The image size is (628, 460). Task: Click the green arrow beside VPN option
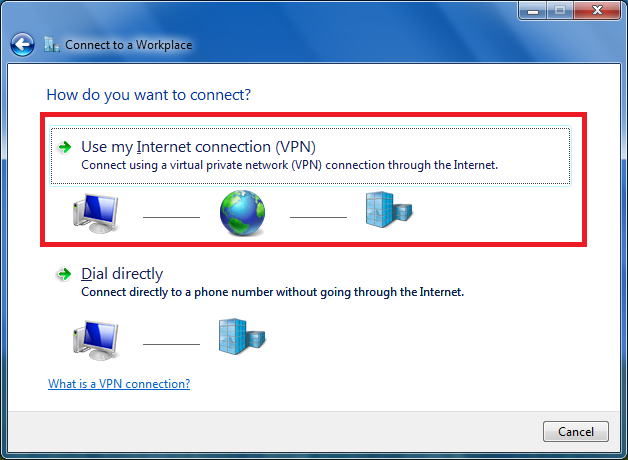pos(64,147)
